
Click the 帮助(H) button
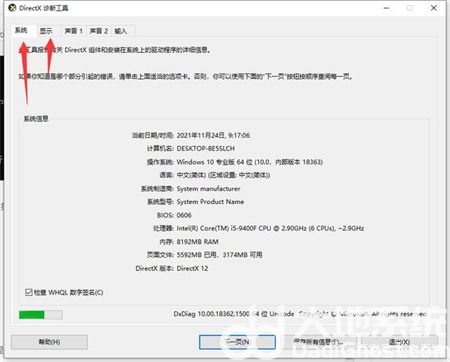click(x=49, y=342)
